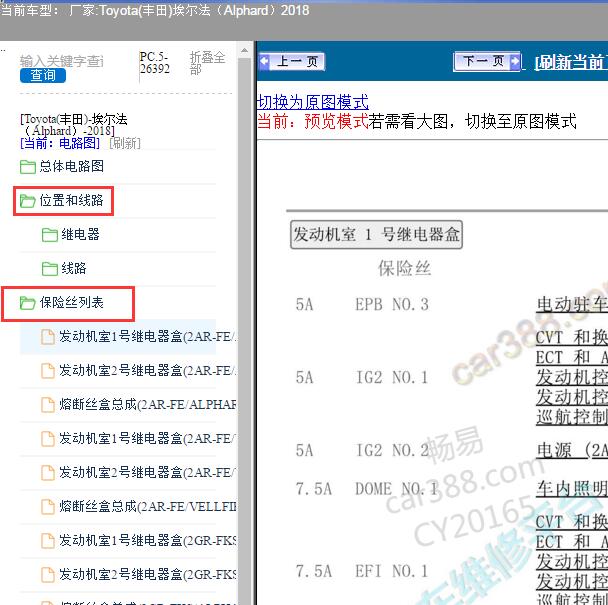Click 折叠全部 to collapse all
The width and height of the screenshot is (608, 605).
[207, 62]
